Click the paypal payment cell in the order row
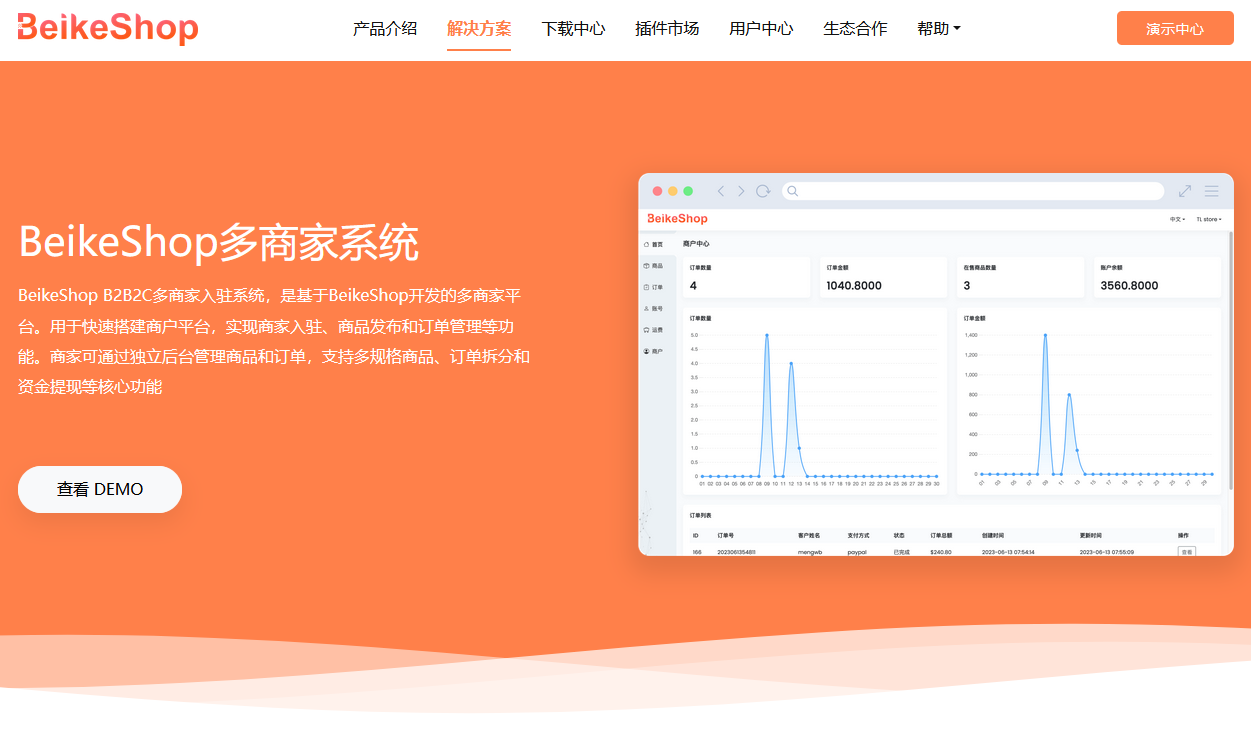This screenshot has height=733, width=1251. [857, 552]
